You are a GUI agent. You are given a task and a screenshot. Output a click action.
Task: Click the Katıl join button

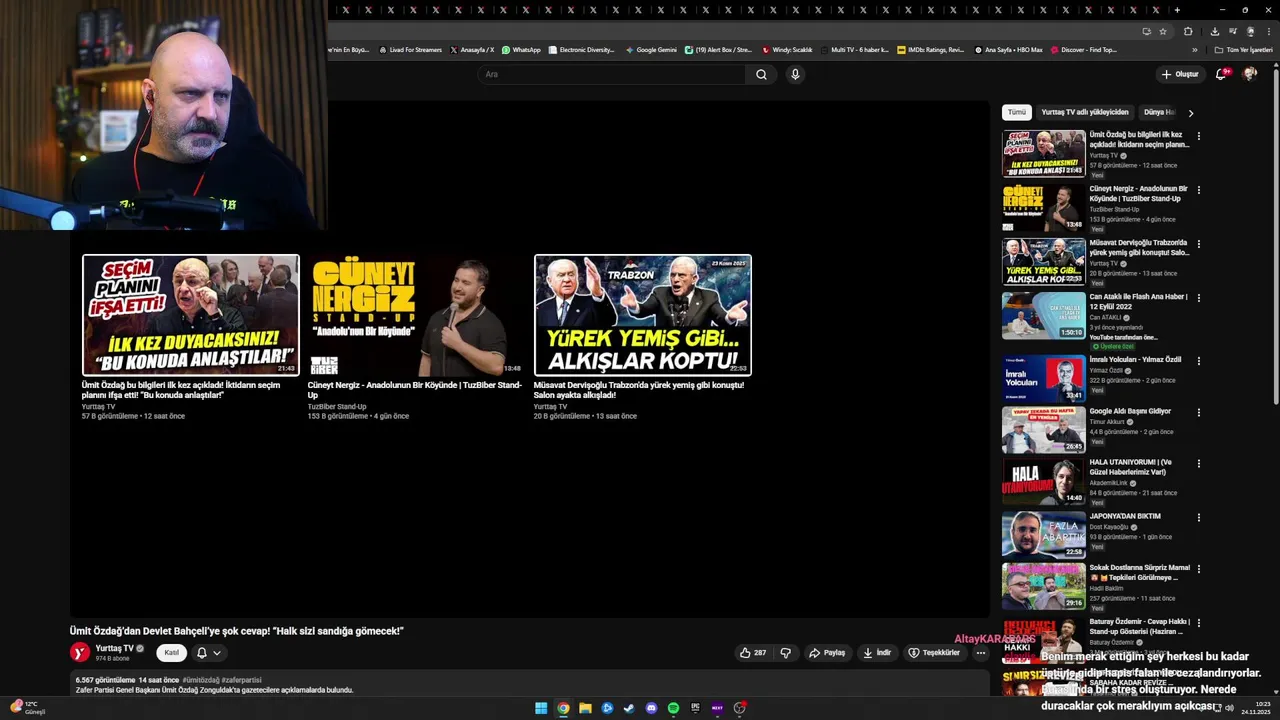[x=172, y=653]
